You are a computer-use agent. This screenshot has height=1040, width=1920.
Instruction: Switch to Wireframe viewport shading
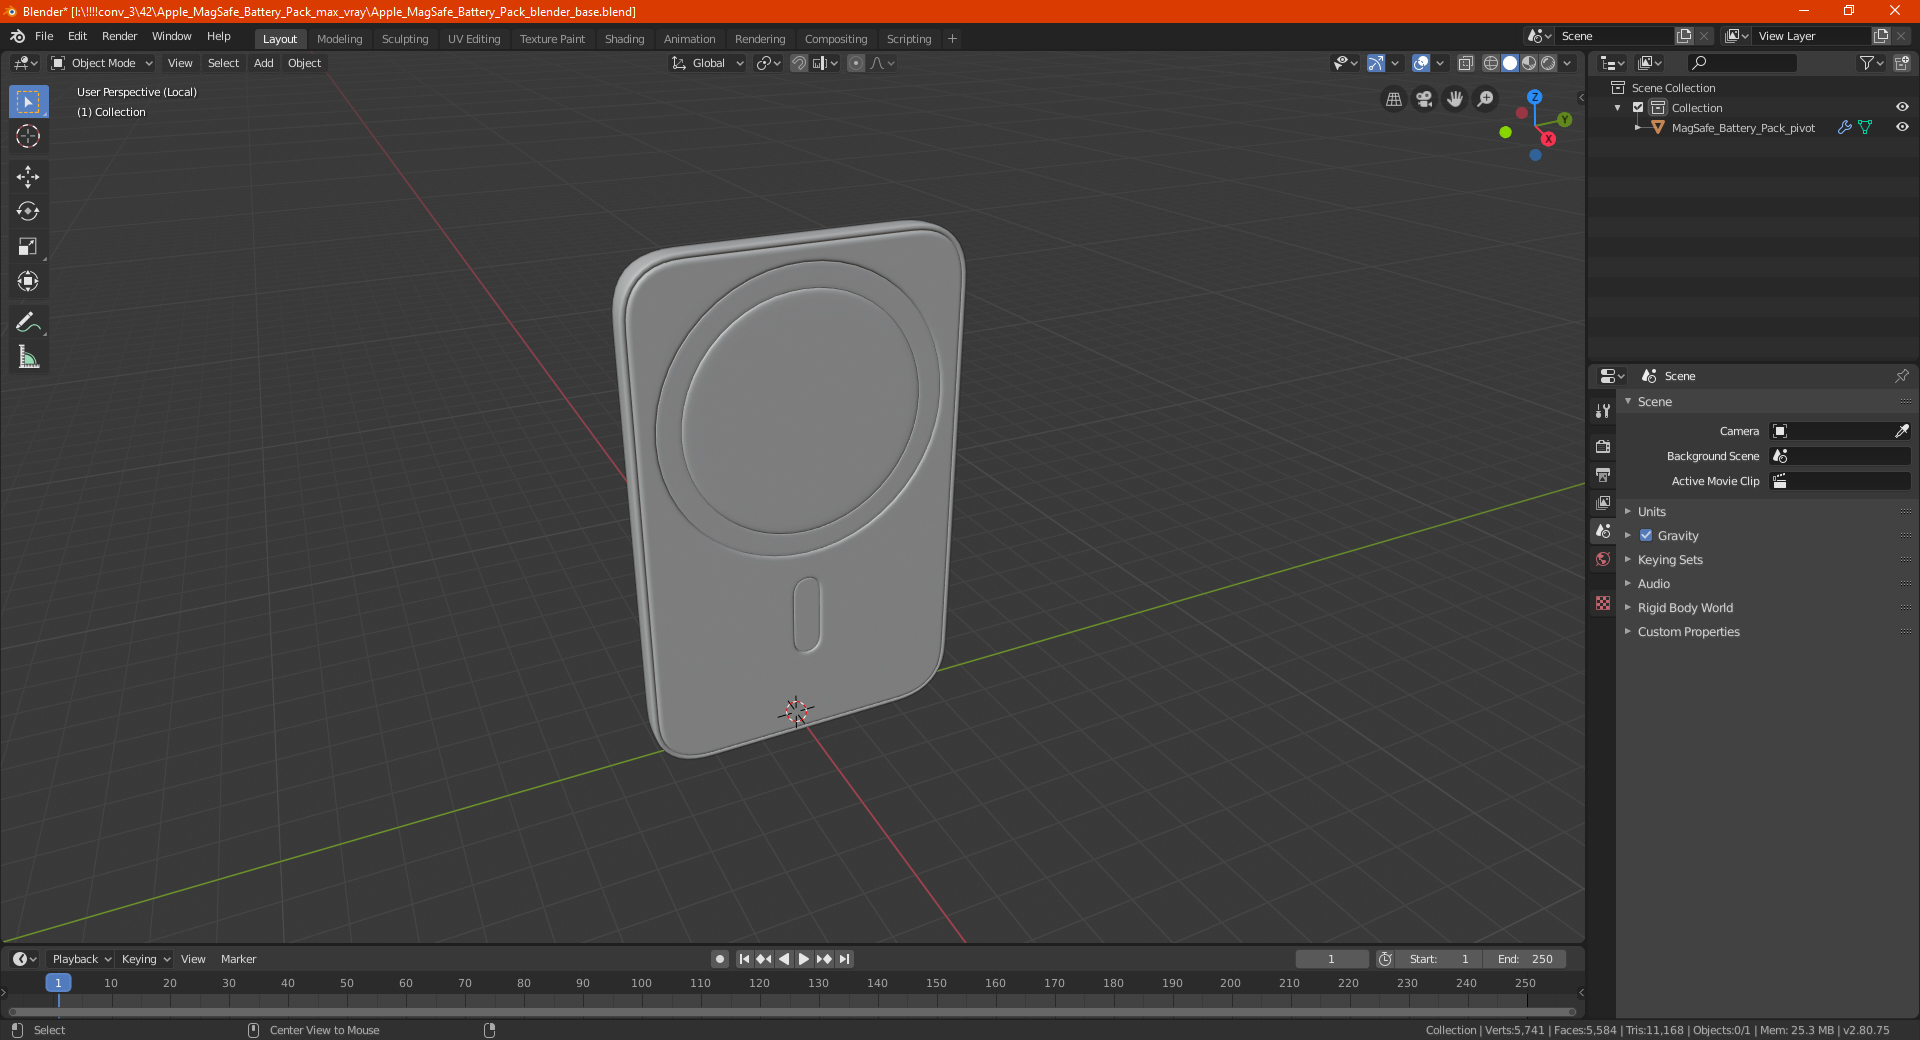pyautogui.click(x=1491, y=63)
